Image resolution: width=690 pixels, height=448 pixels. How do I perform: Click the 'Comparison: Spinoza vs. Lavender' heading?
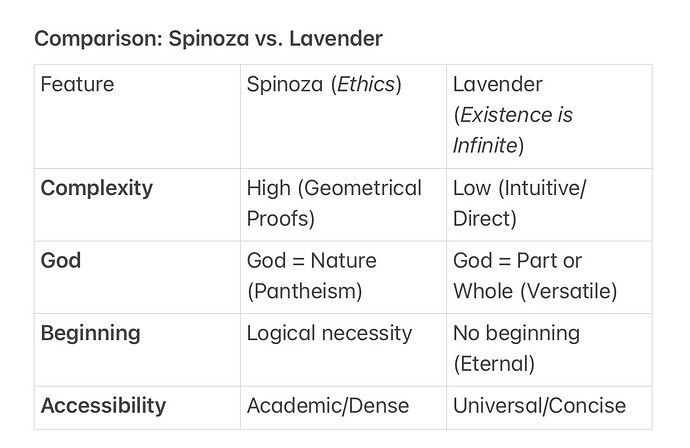click(209, 39)
